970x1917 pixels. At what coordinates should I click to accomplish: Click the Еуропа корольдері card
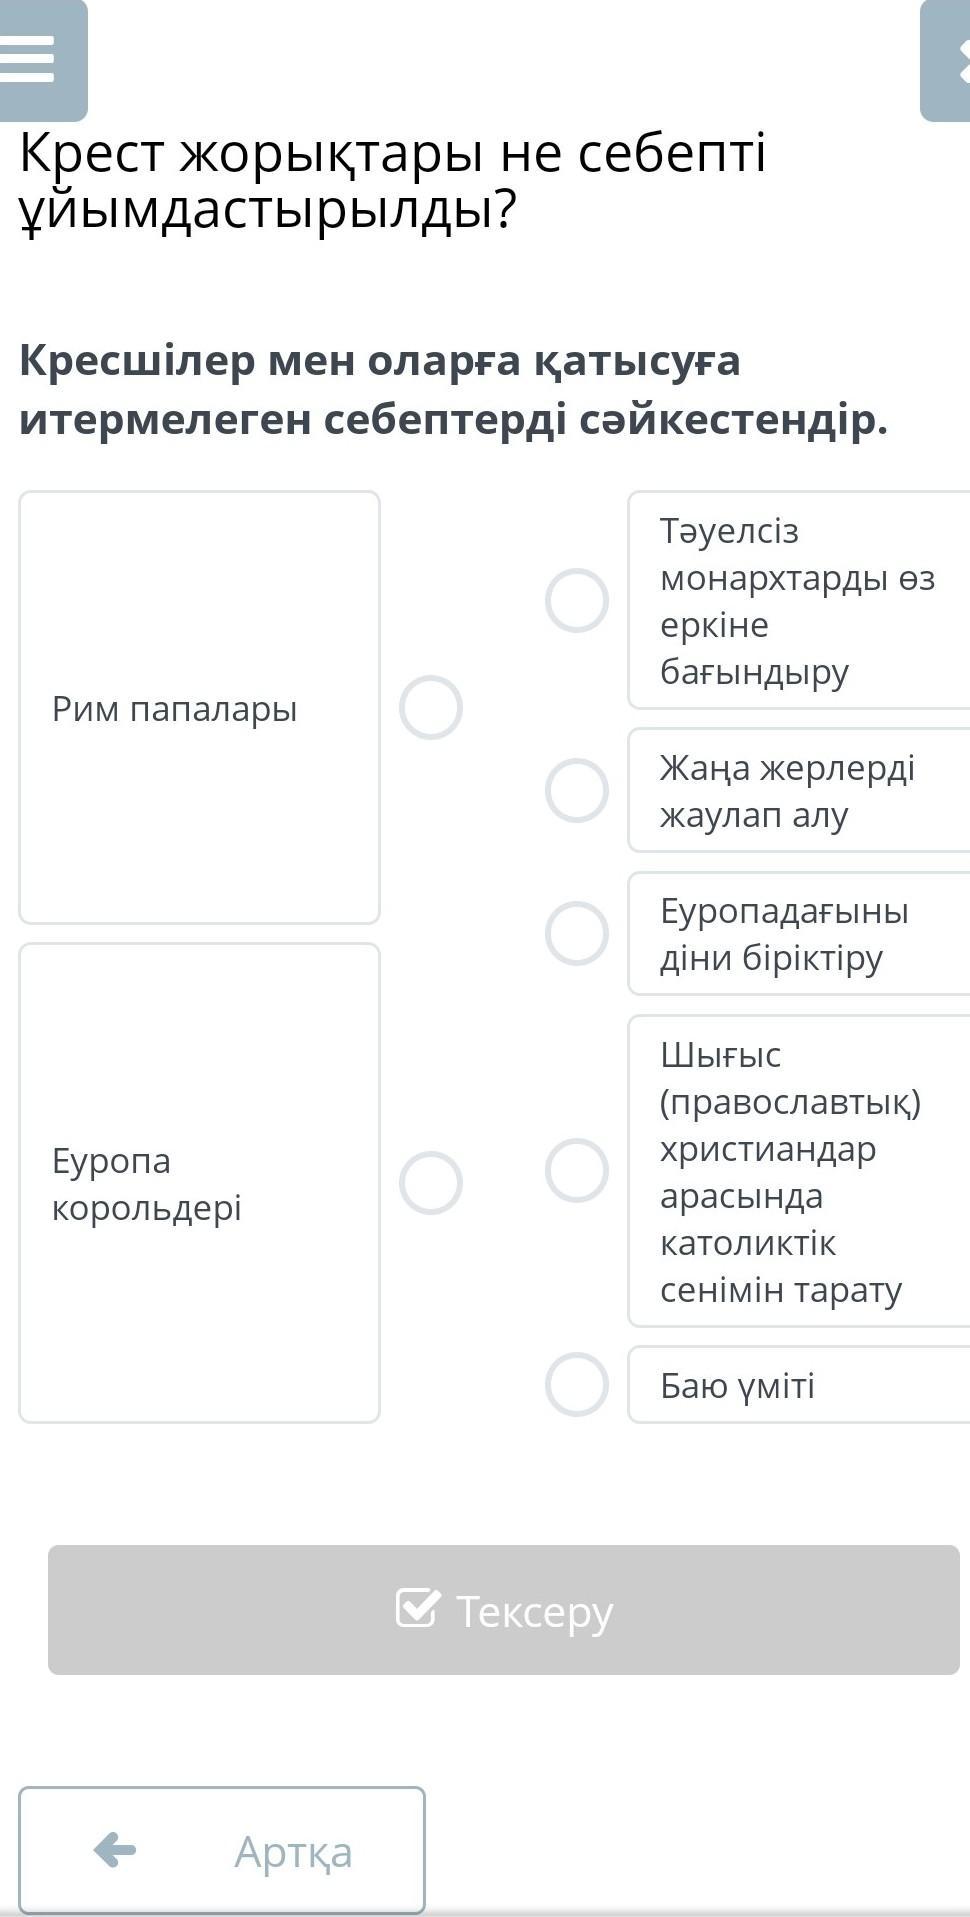pyautogui.click(x=199, y=1183)
